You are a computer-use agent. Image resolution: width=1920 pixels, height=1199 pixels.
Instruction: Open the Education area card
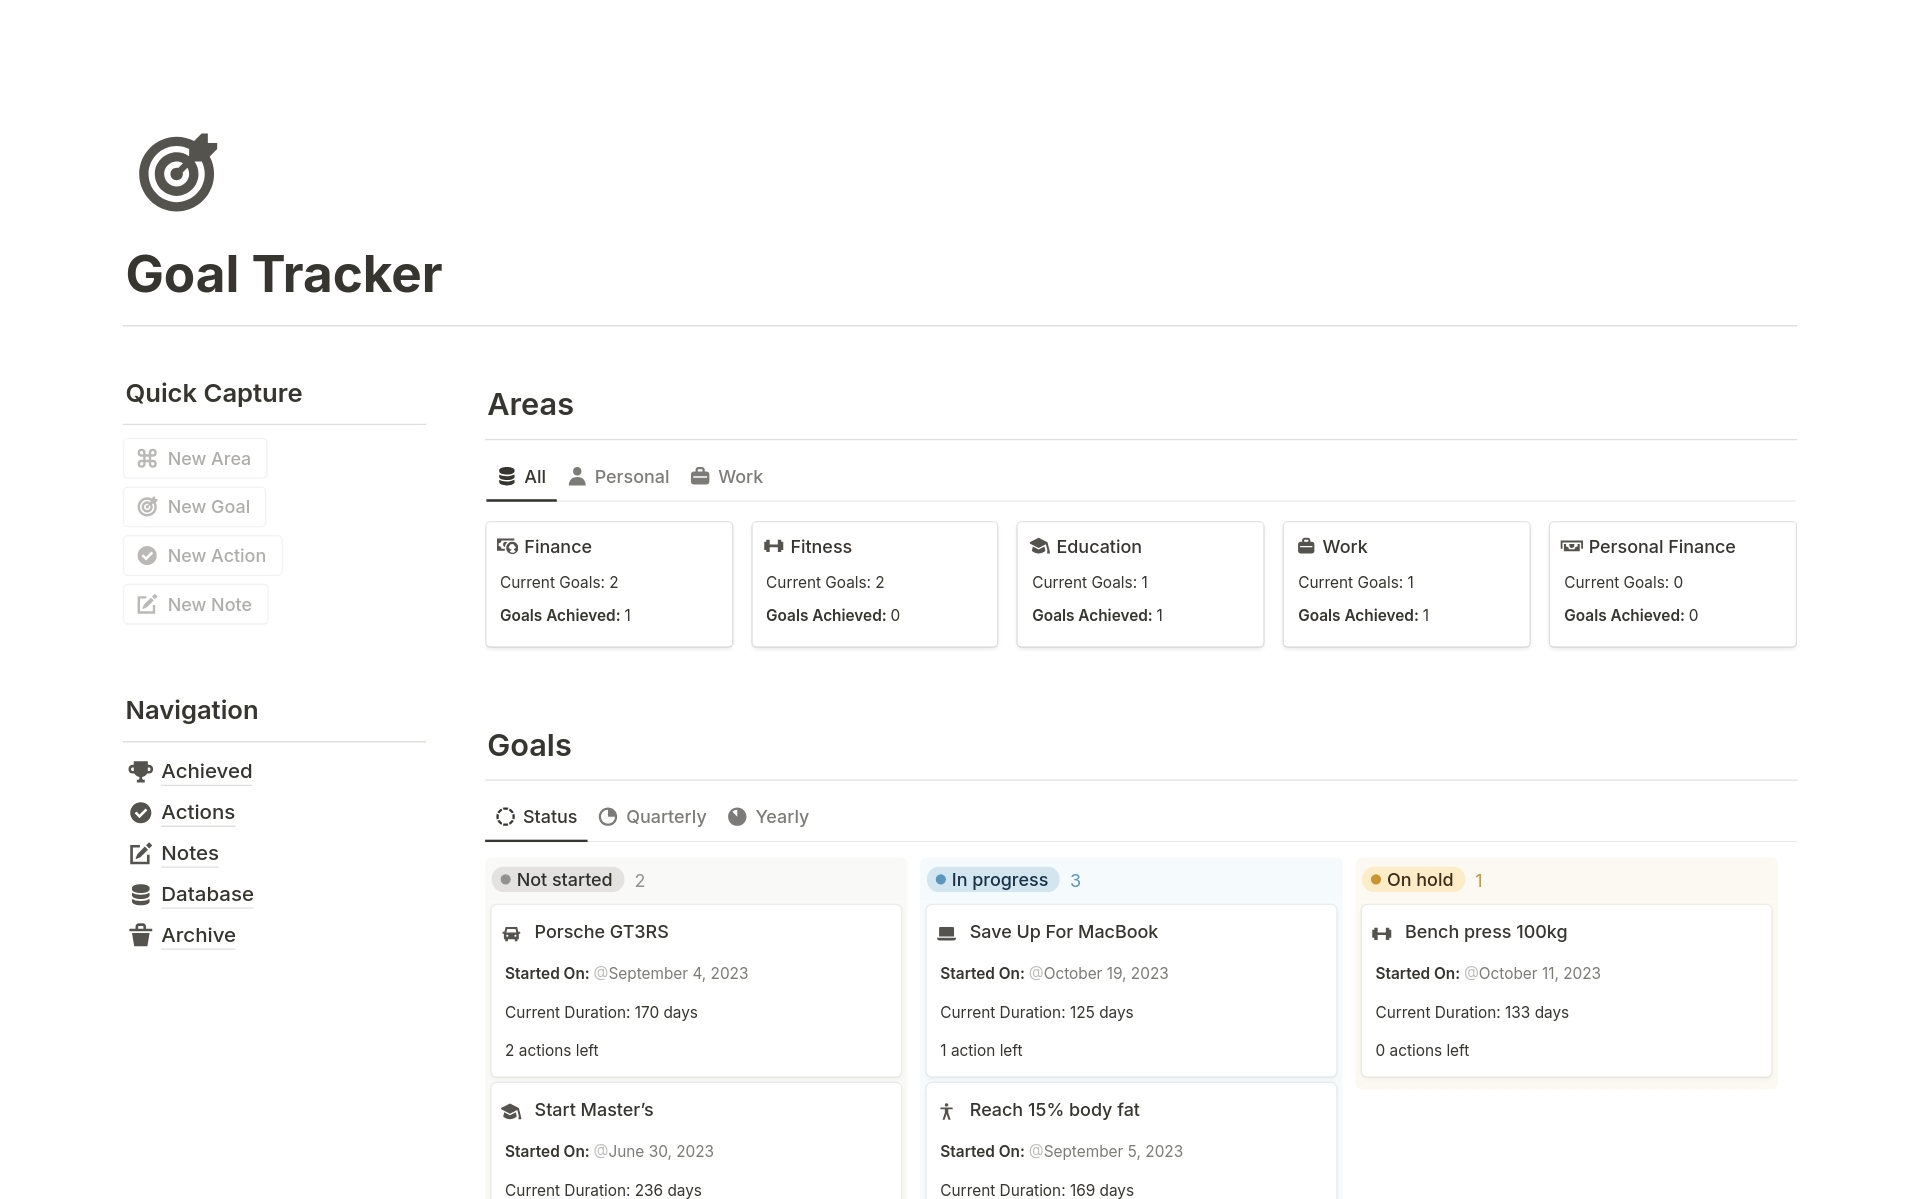pyautogui.click(x=1140, y=583)
